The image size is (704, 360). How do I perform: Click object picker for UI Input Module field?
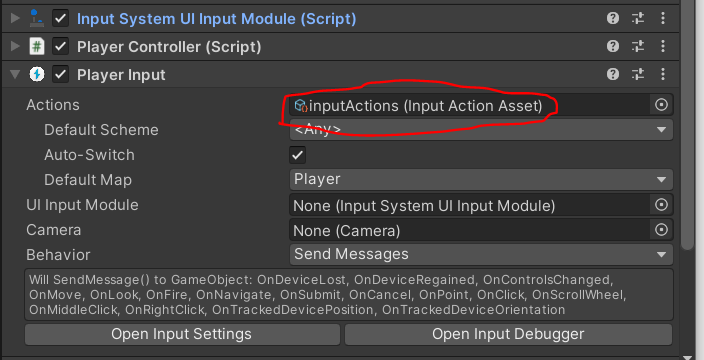coord(661,205)
